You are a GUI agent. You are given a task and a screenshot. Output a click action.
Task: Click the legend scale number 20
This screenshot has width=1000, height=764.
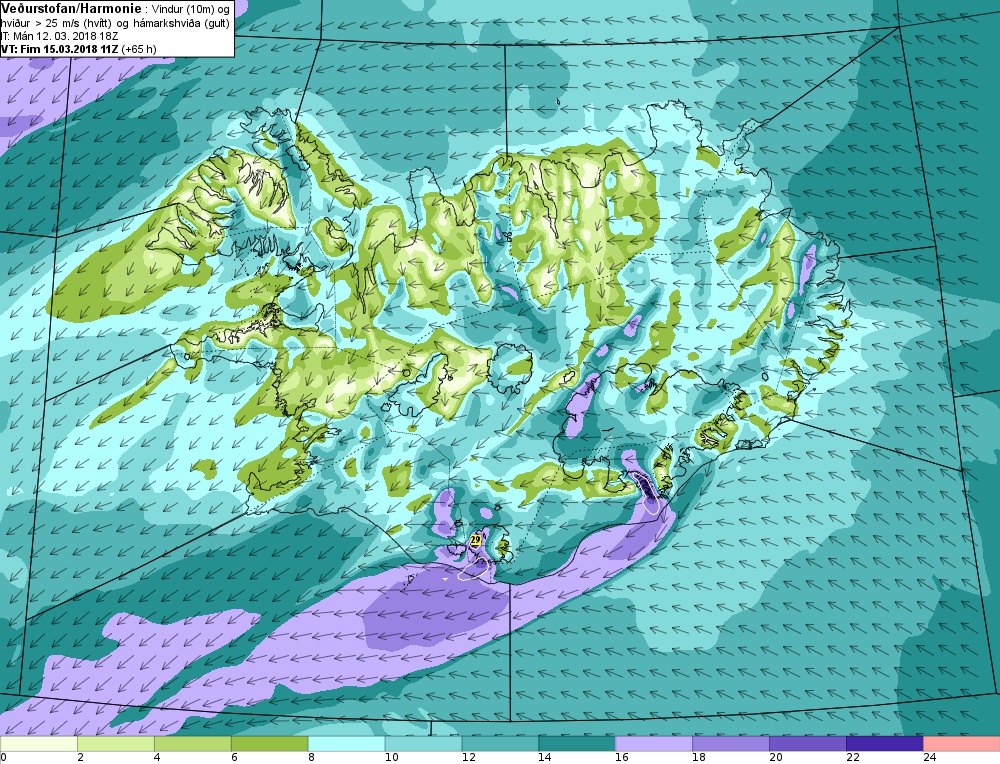pos(775,758)
